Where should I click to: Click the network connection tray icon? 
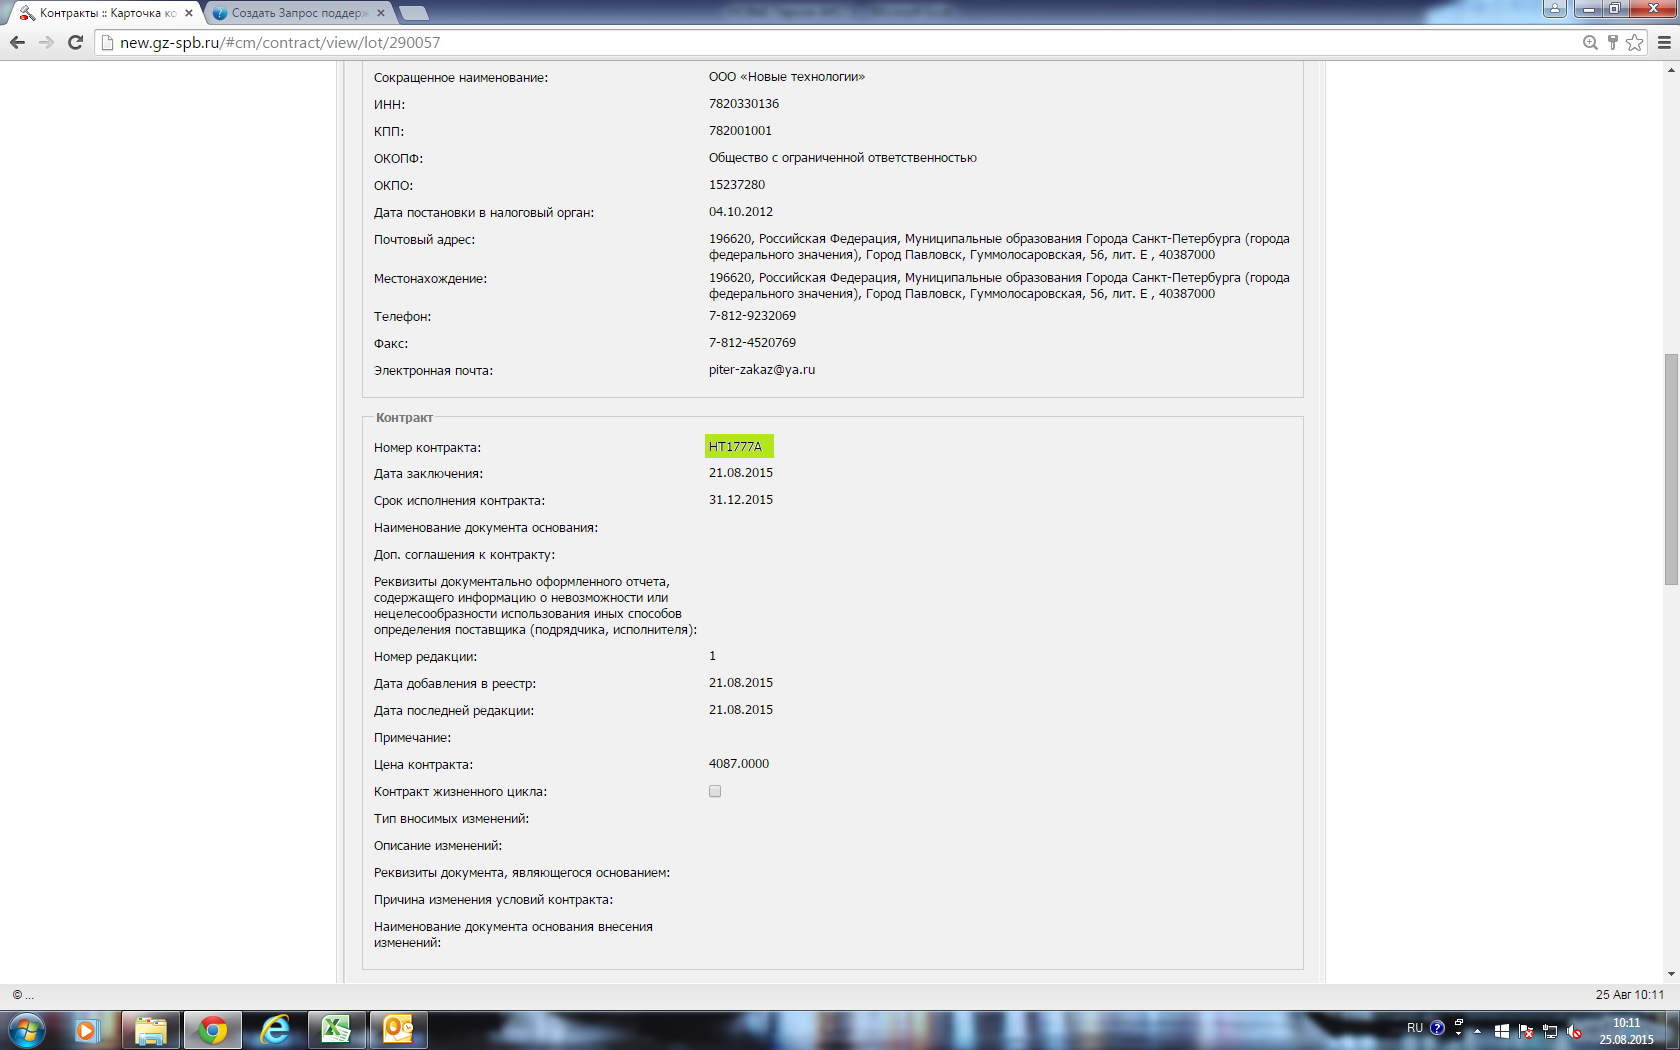click(x=1550, y=1031)
